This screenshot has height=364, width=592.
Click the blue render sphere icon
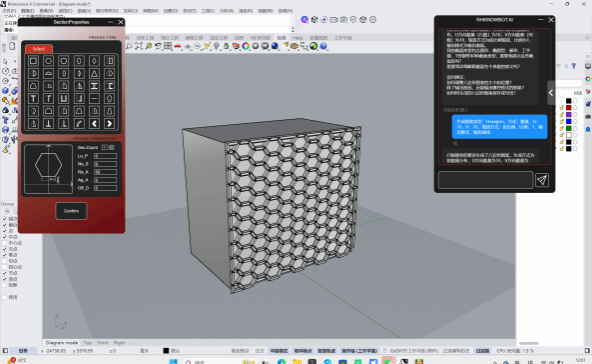[x=275, y=46]
